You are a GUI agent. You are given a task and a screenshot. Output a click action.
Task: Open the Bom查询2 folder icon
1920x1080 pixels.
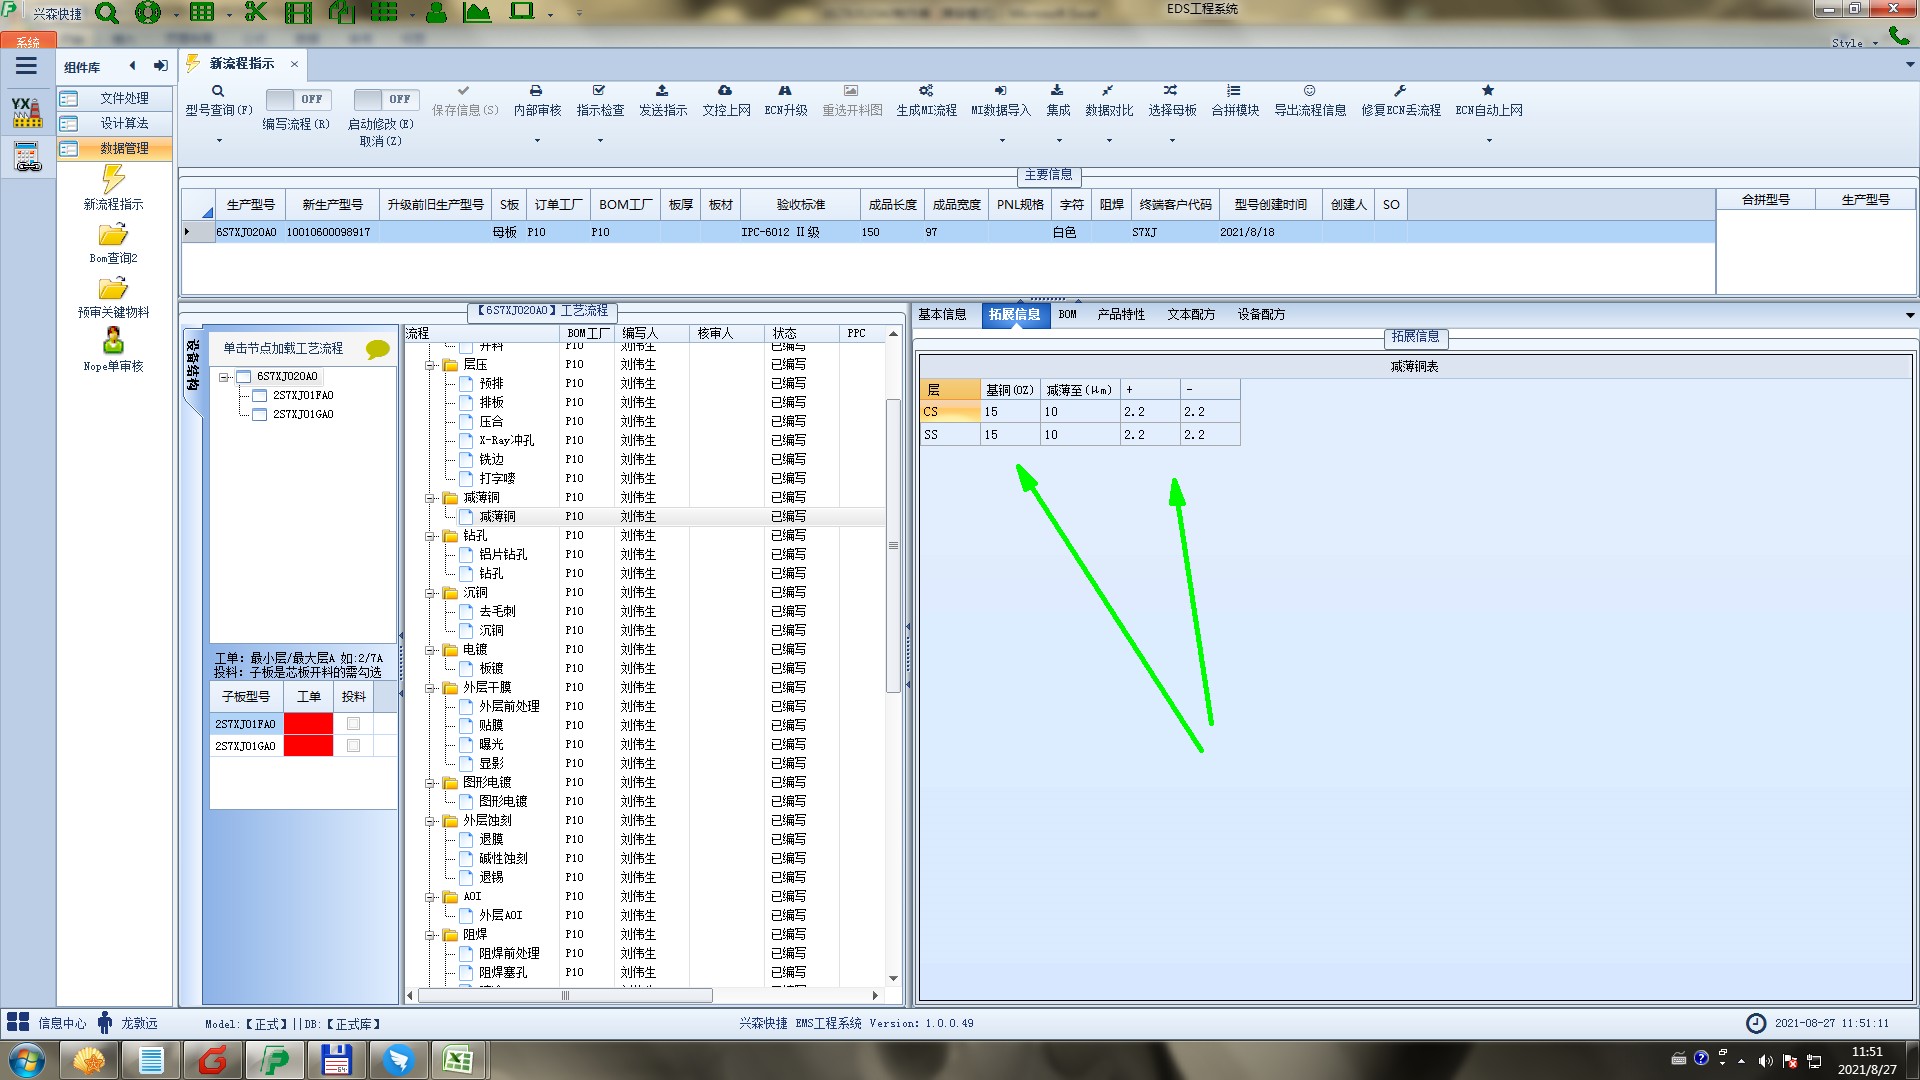click(x=113, y=235)
